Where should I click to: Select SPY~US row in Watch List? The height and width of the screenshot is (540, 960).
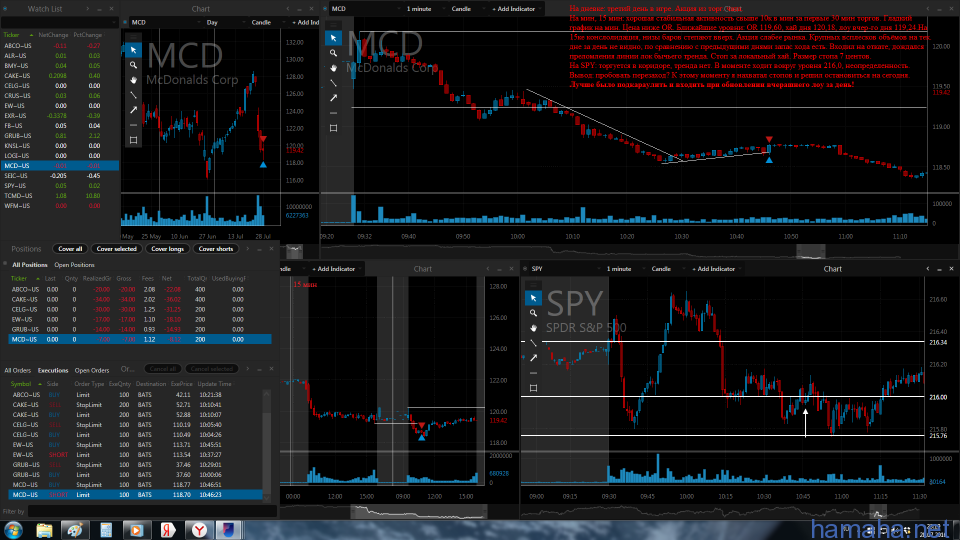tap(59, 186)
